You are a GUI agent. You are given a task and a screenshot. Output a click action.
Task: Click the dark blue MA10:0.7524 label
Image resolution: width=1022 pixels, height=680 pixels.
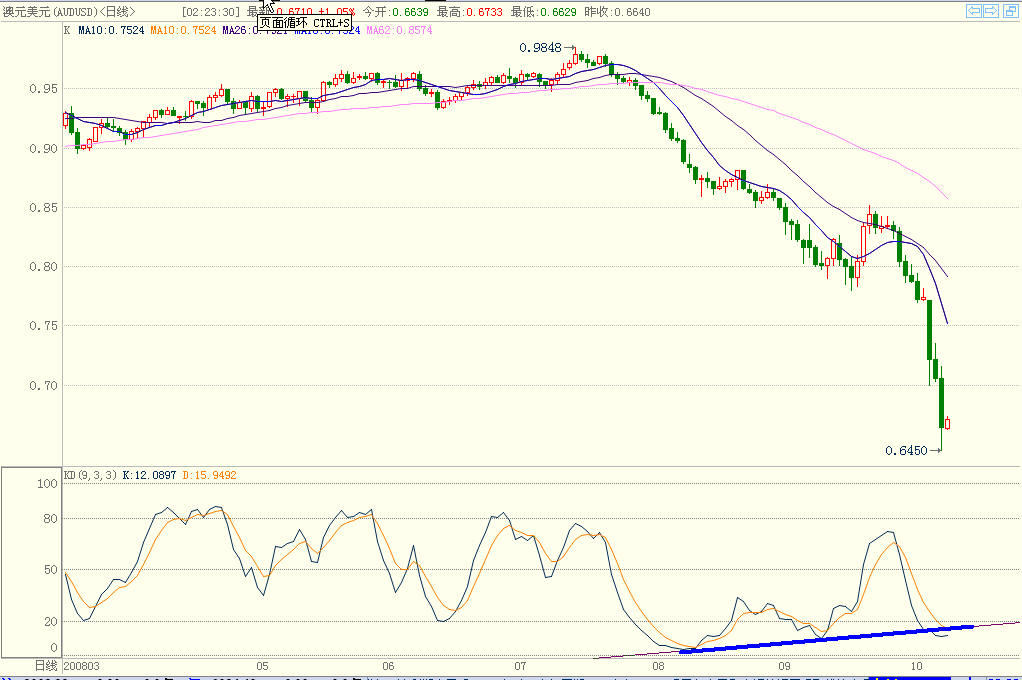[x=111, y=30]
